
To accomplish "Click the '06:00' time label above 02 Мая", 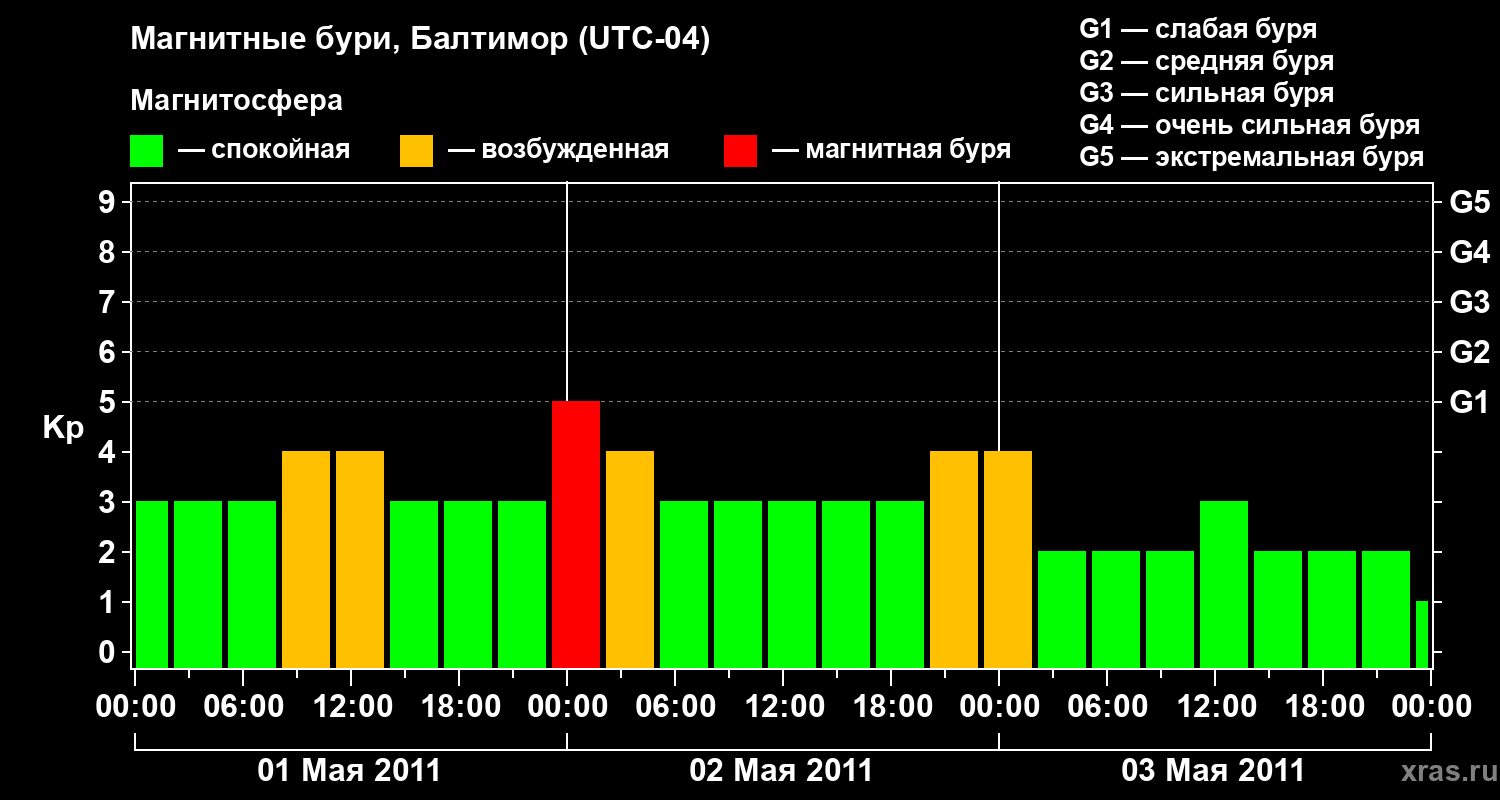I will 675,706.
